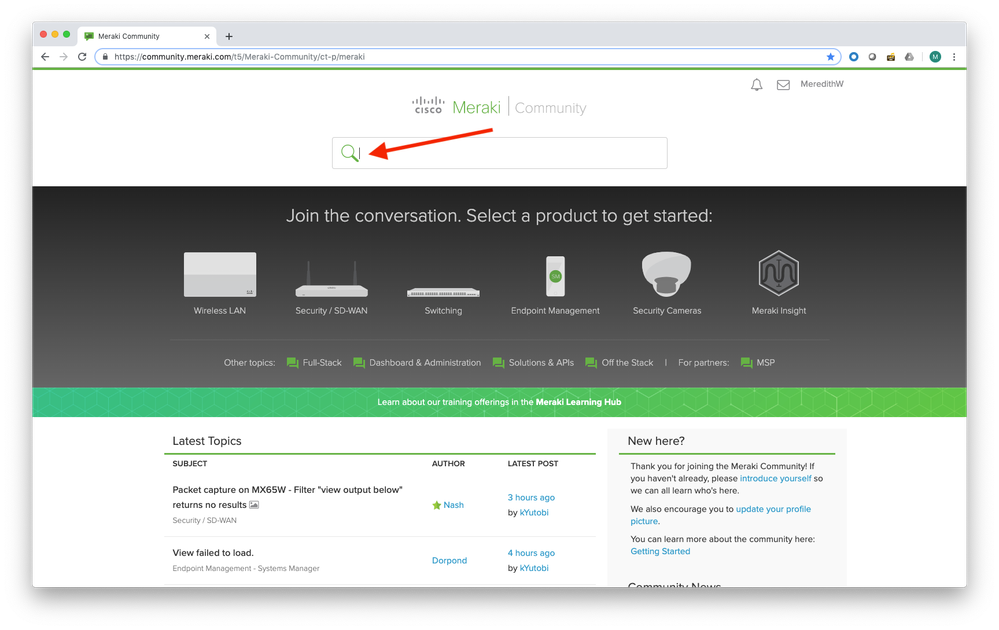Image resolution: width=999 pixels, height=630 pixels.
Task: Open the Meraki Insight product icon
Action: pyautogui.click(x=779, y=273)
